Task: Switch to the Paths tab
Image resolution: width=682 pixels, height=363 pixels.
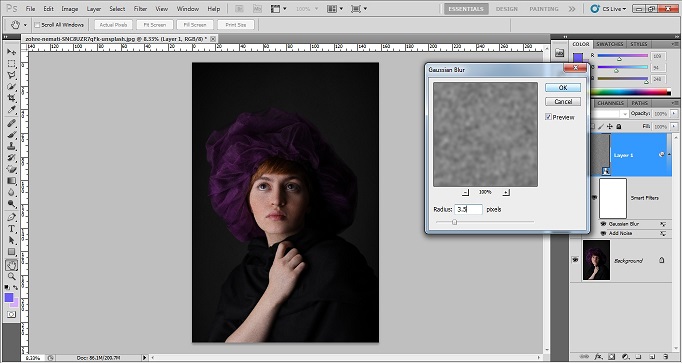Action: click(x=639, y=103)
